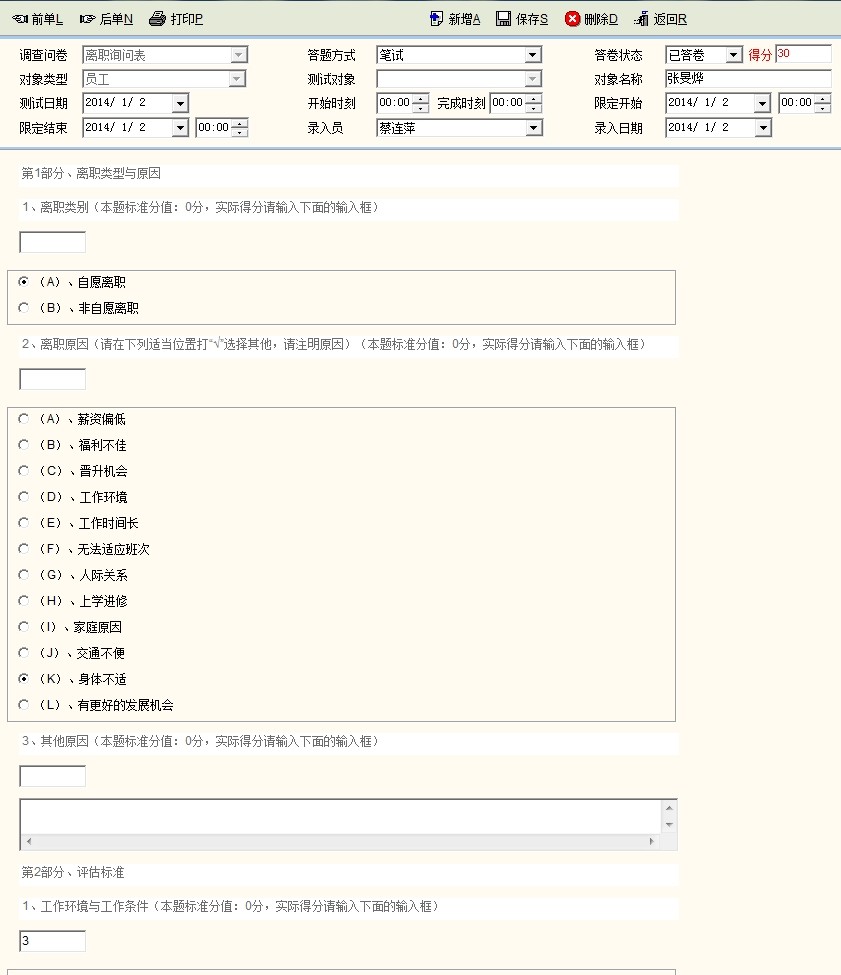Click the horizontal scrollbar right arrow
This screenshot has height=975, width=841.
pos(653,842)
